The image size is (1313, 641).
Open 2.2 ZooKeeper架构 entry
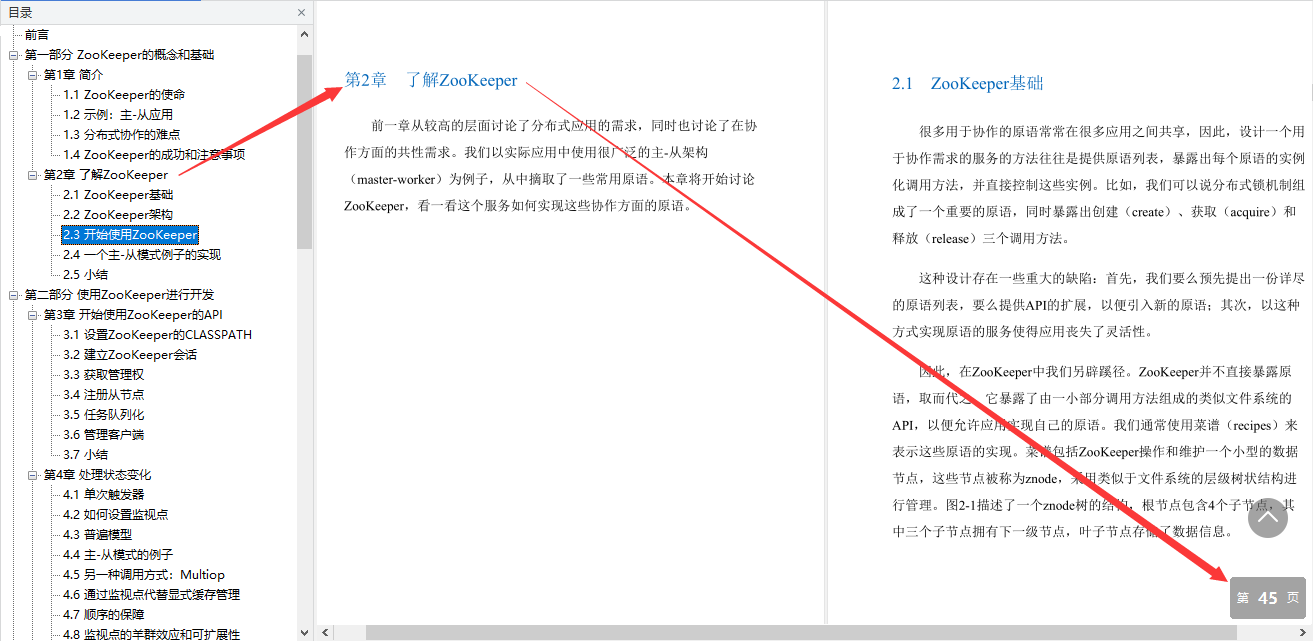click(x=118, y=215)
